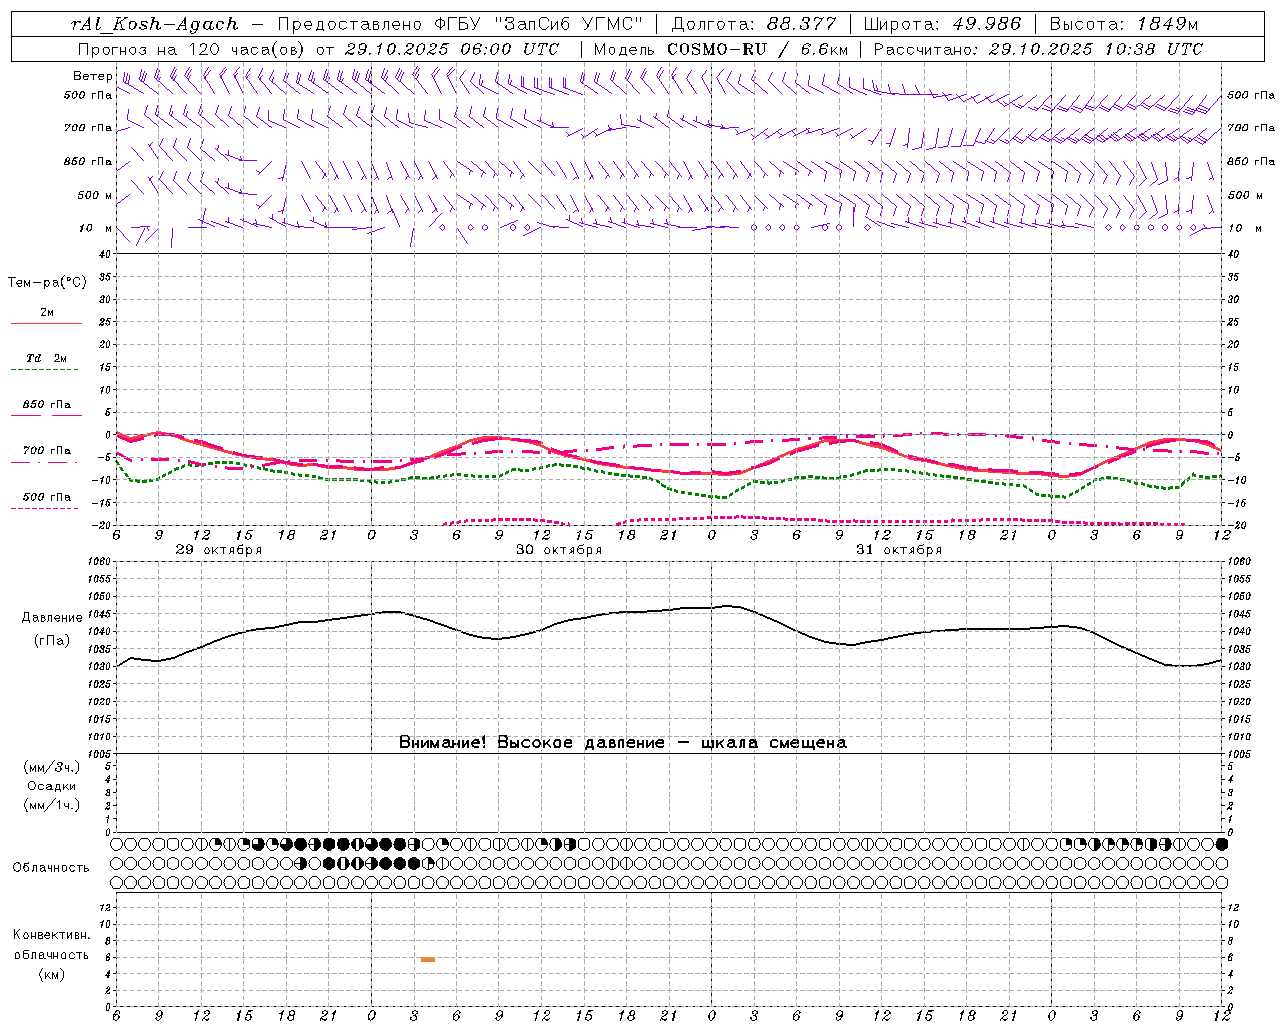Click the Тем-ра(°C) heading
The image size is (1280, 1024).
[x=47, y=283]
